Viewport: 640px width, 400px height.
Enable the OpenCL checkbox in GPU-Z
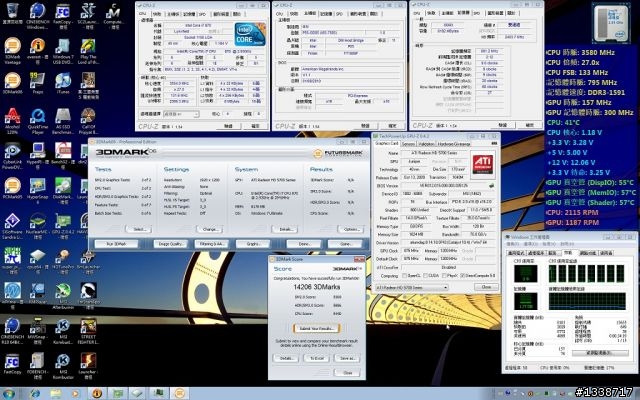click(405, 276)
